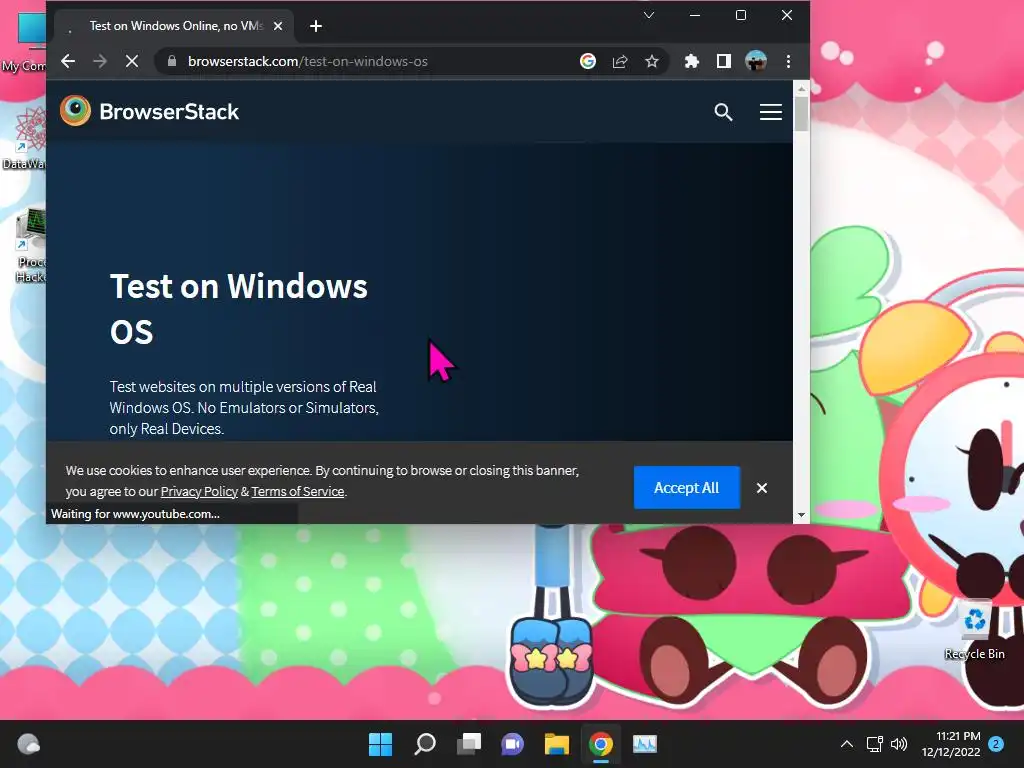
Task: Maximize the Chrome window
Action: pyautogui.click(x=741, y=15)
